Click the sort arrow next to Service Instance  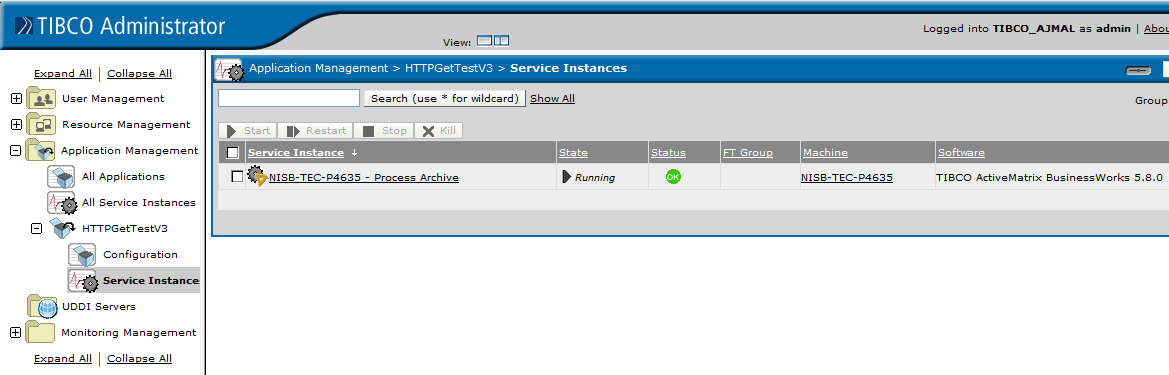point(354,153)
